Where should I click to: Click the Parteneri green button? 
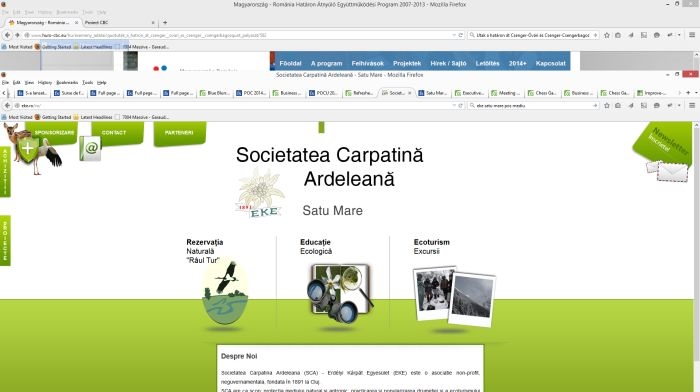179,133
